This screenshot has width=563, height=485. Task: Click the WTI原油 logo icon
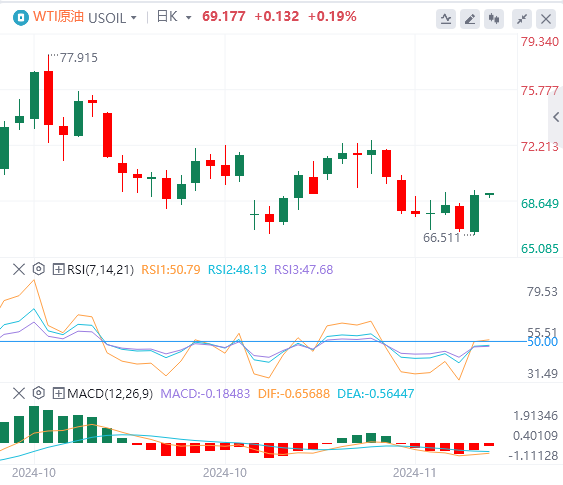coord(20,17)
